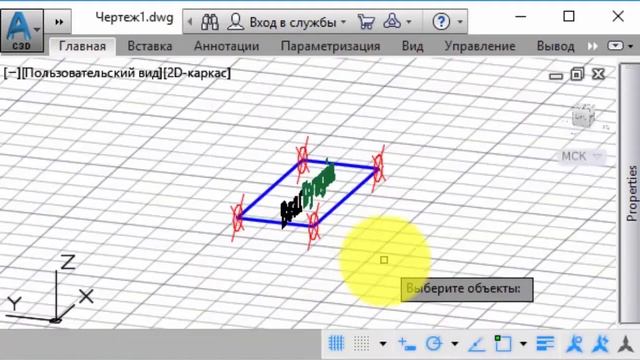The height and width of the screenshot is (360, 640).
Task: Click the Autodesk A360 triangle icon
Action: click(391, 22)
